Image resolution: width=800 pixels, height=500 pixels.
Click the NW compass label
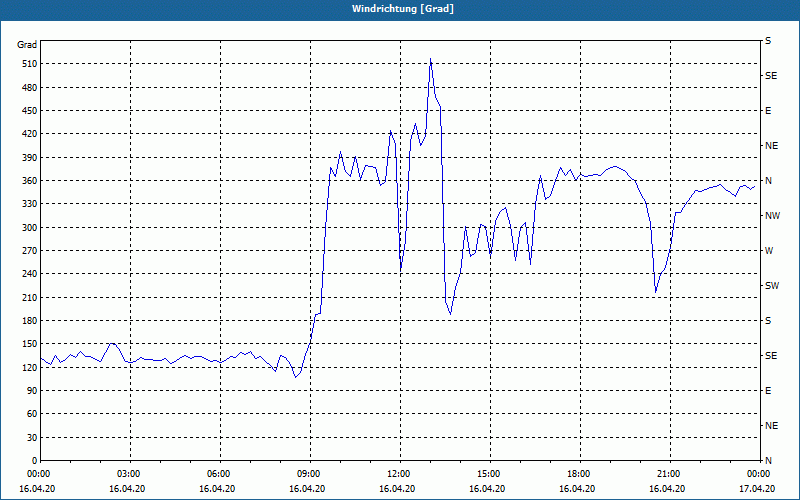772,216
